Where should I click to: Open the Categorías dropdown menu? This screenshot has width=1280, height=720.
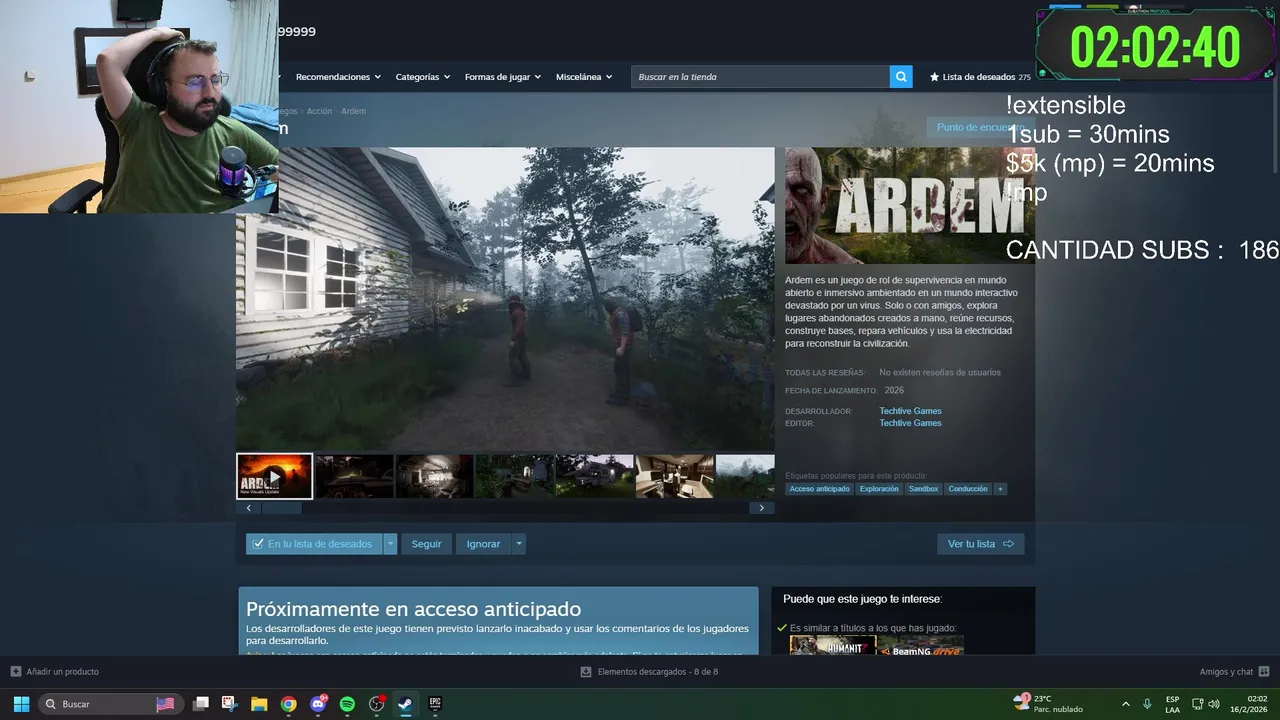(x=422, y=77)
